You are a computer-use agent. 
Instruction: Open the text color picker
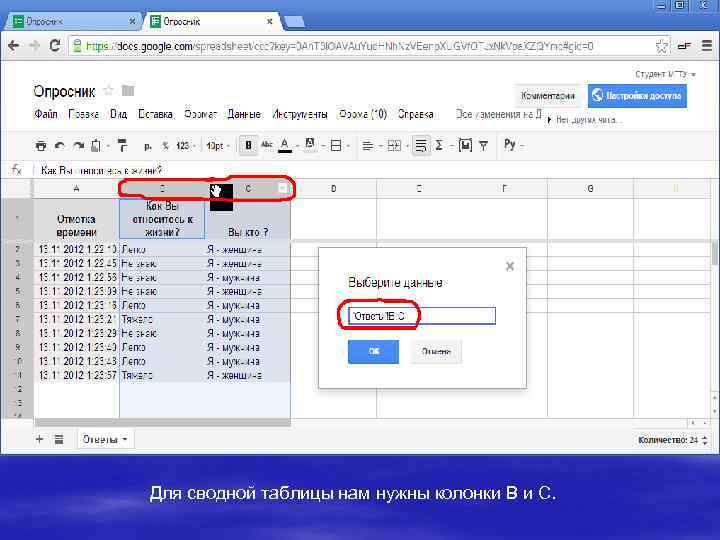(285, 146)
